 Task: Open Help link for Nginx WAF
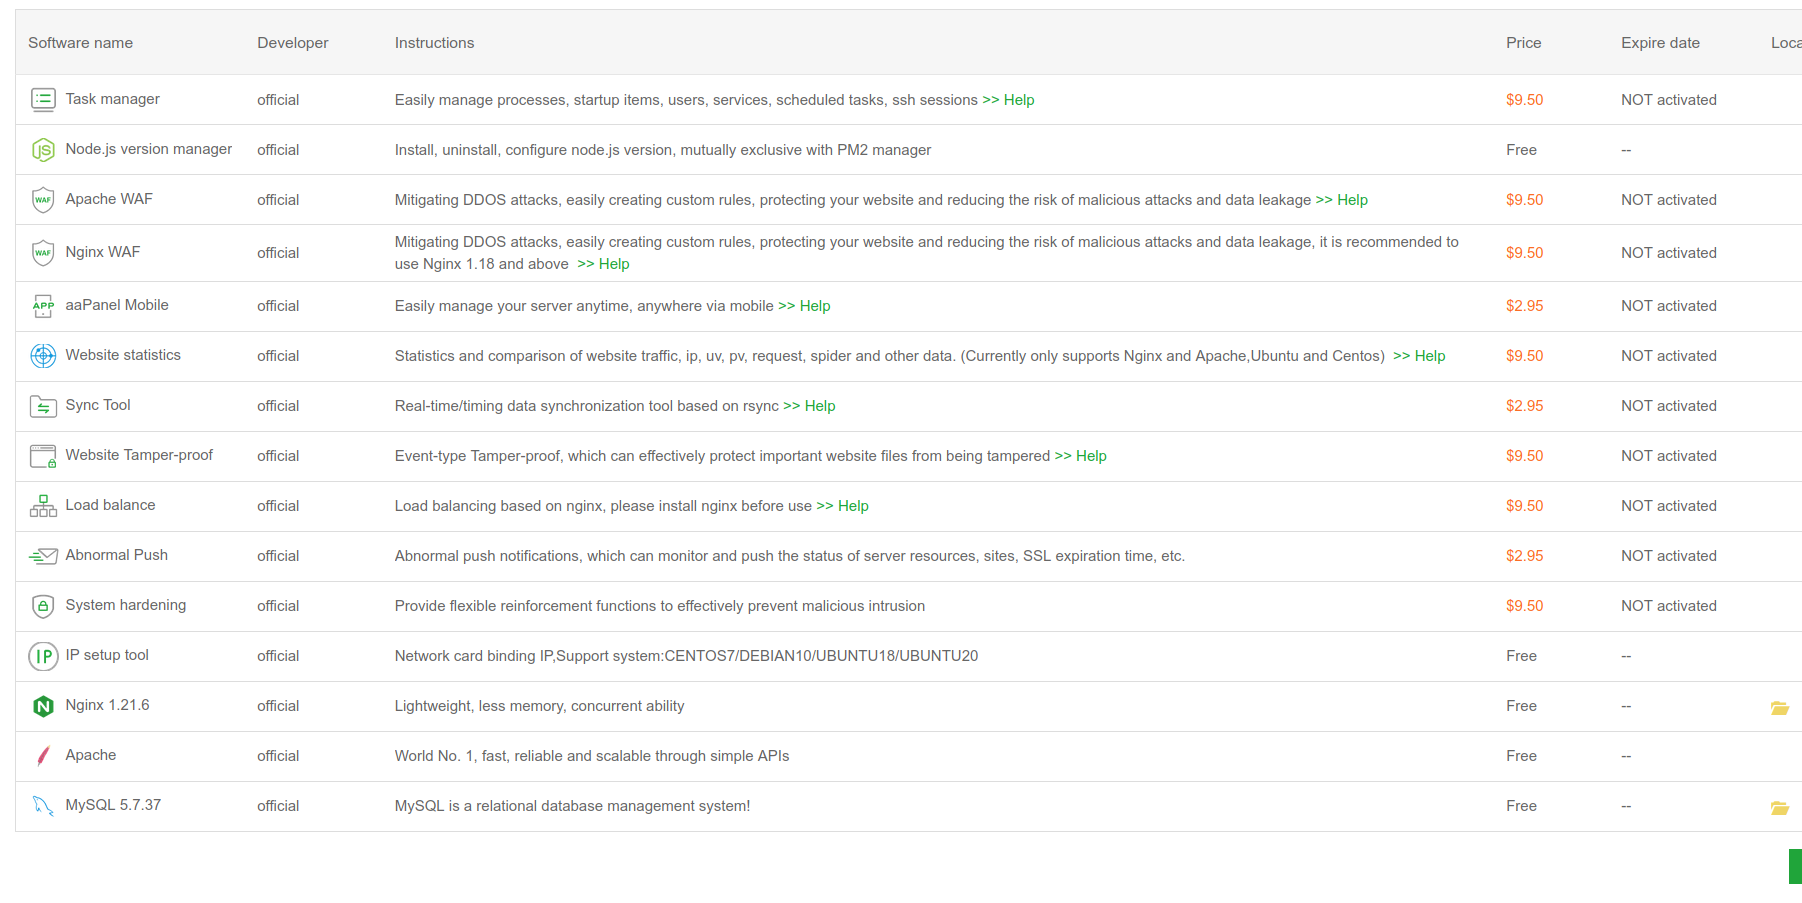click(603, 264)
